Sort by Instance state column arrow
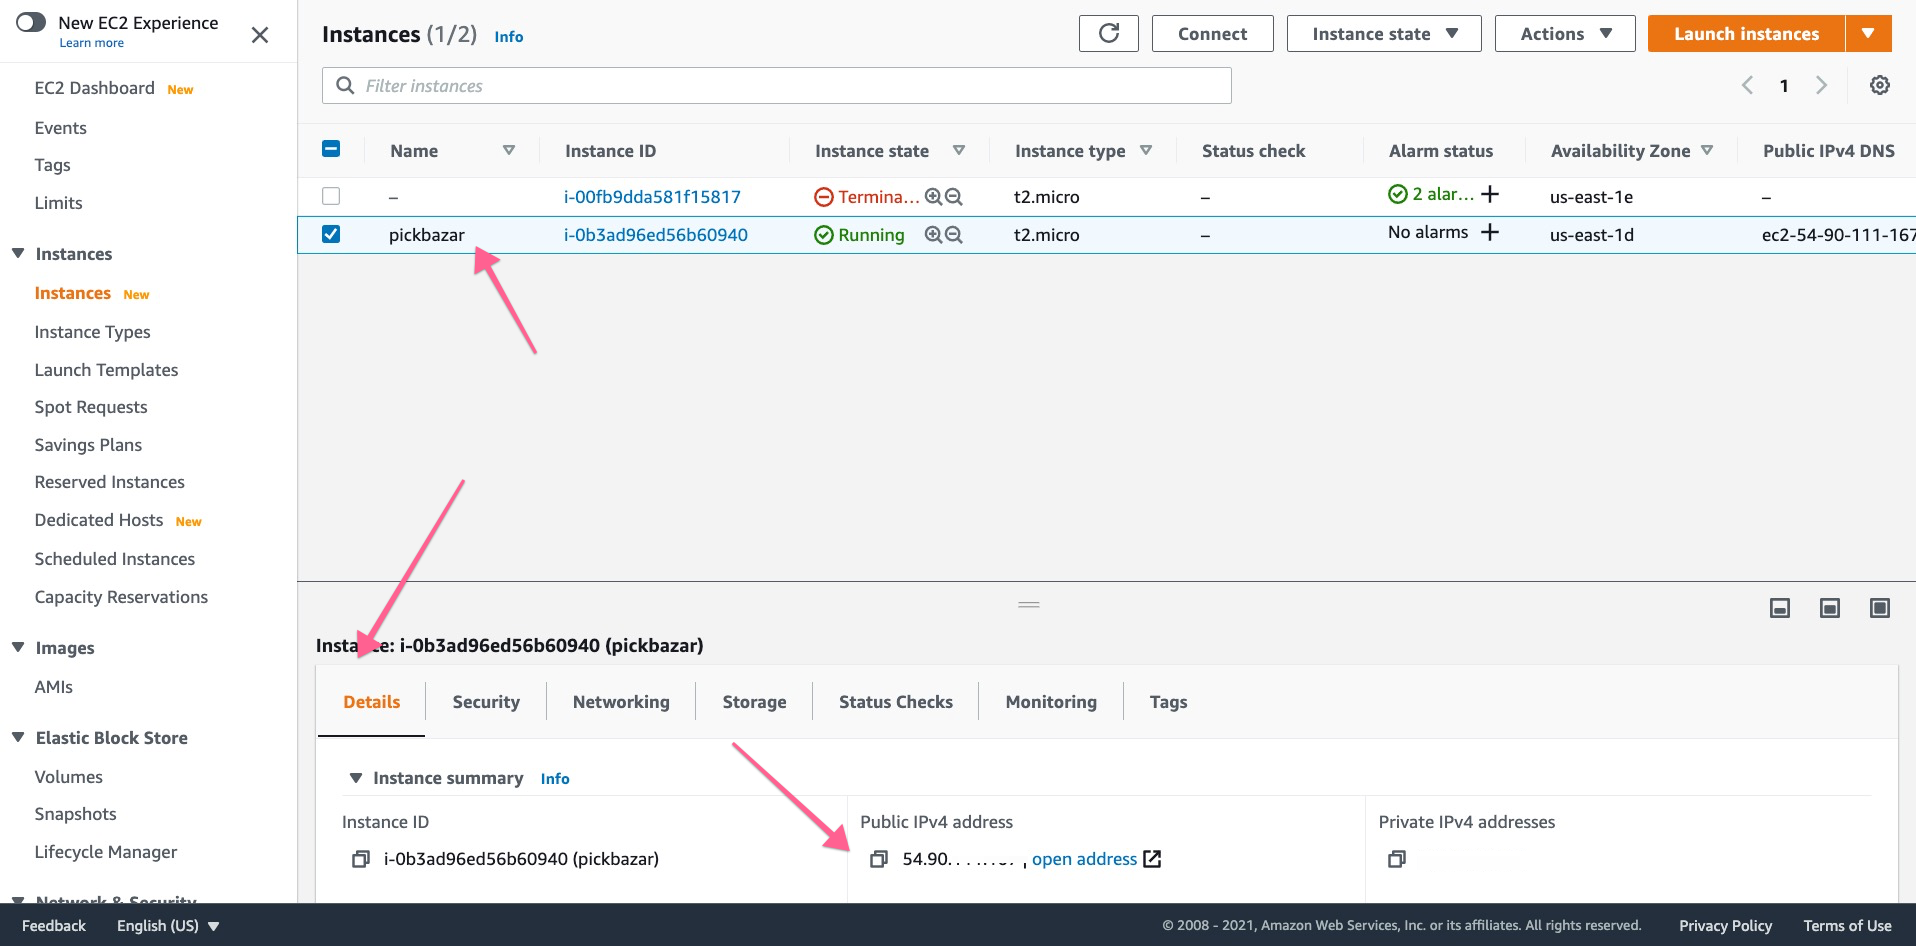This screenshot has height=946, width=1916. coord(958,150)
